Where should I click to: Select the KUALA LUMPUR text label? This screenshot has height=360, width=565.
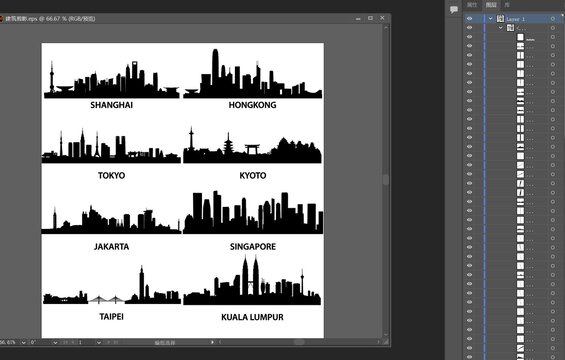pyautogui.click(x=252, y=317)
